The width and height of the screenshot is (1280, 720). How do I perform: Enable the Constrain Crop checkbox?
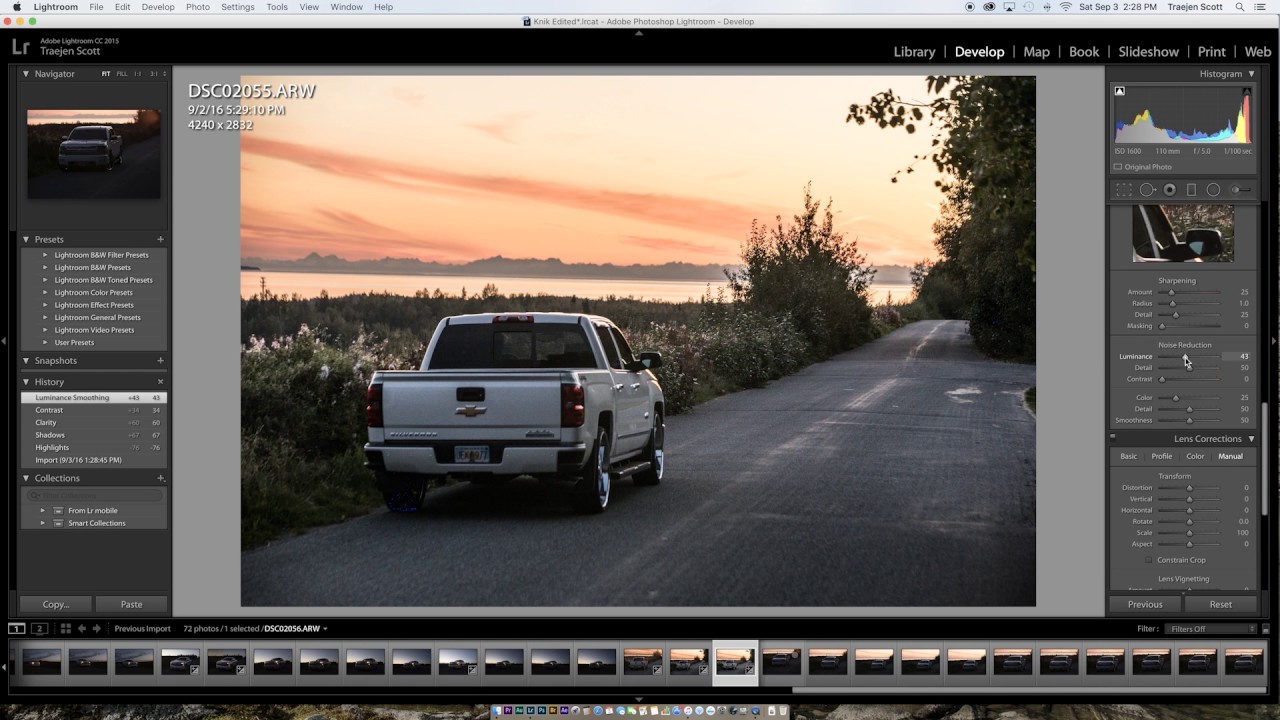(x=1149, y=560)
